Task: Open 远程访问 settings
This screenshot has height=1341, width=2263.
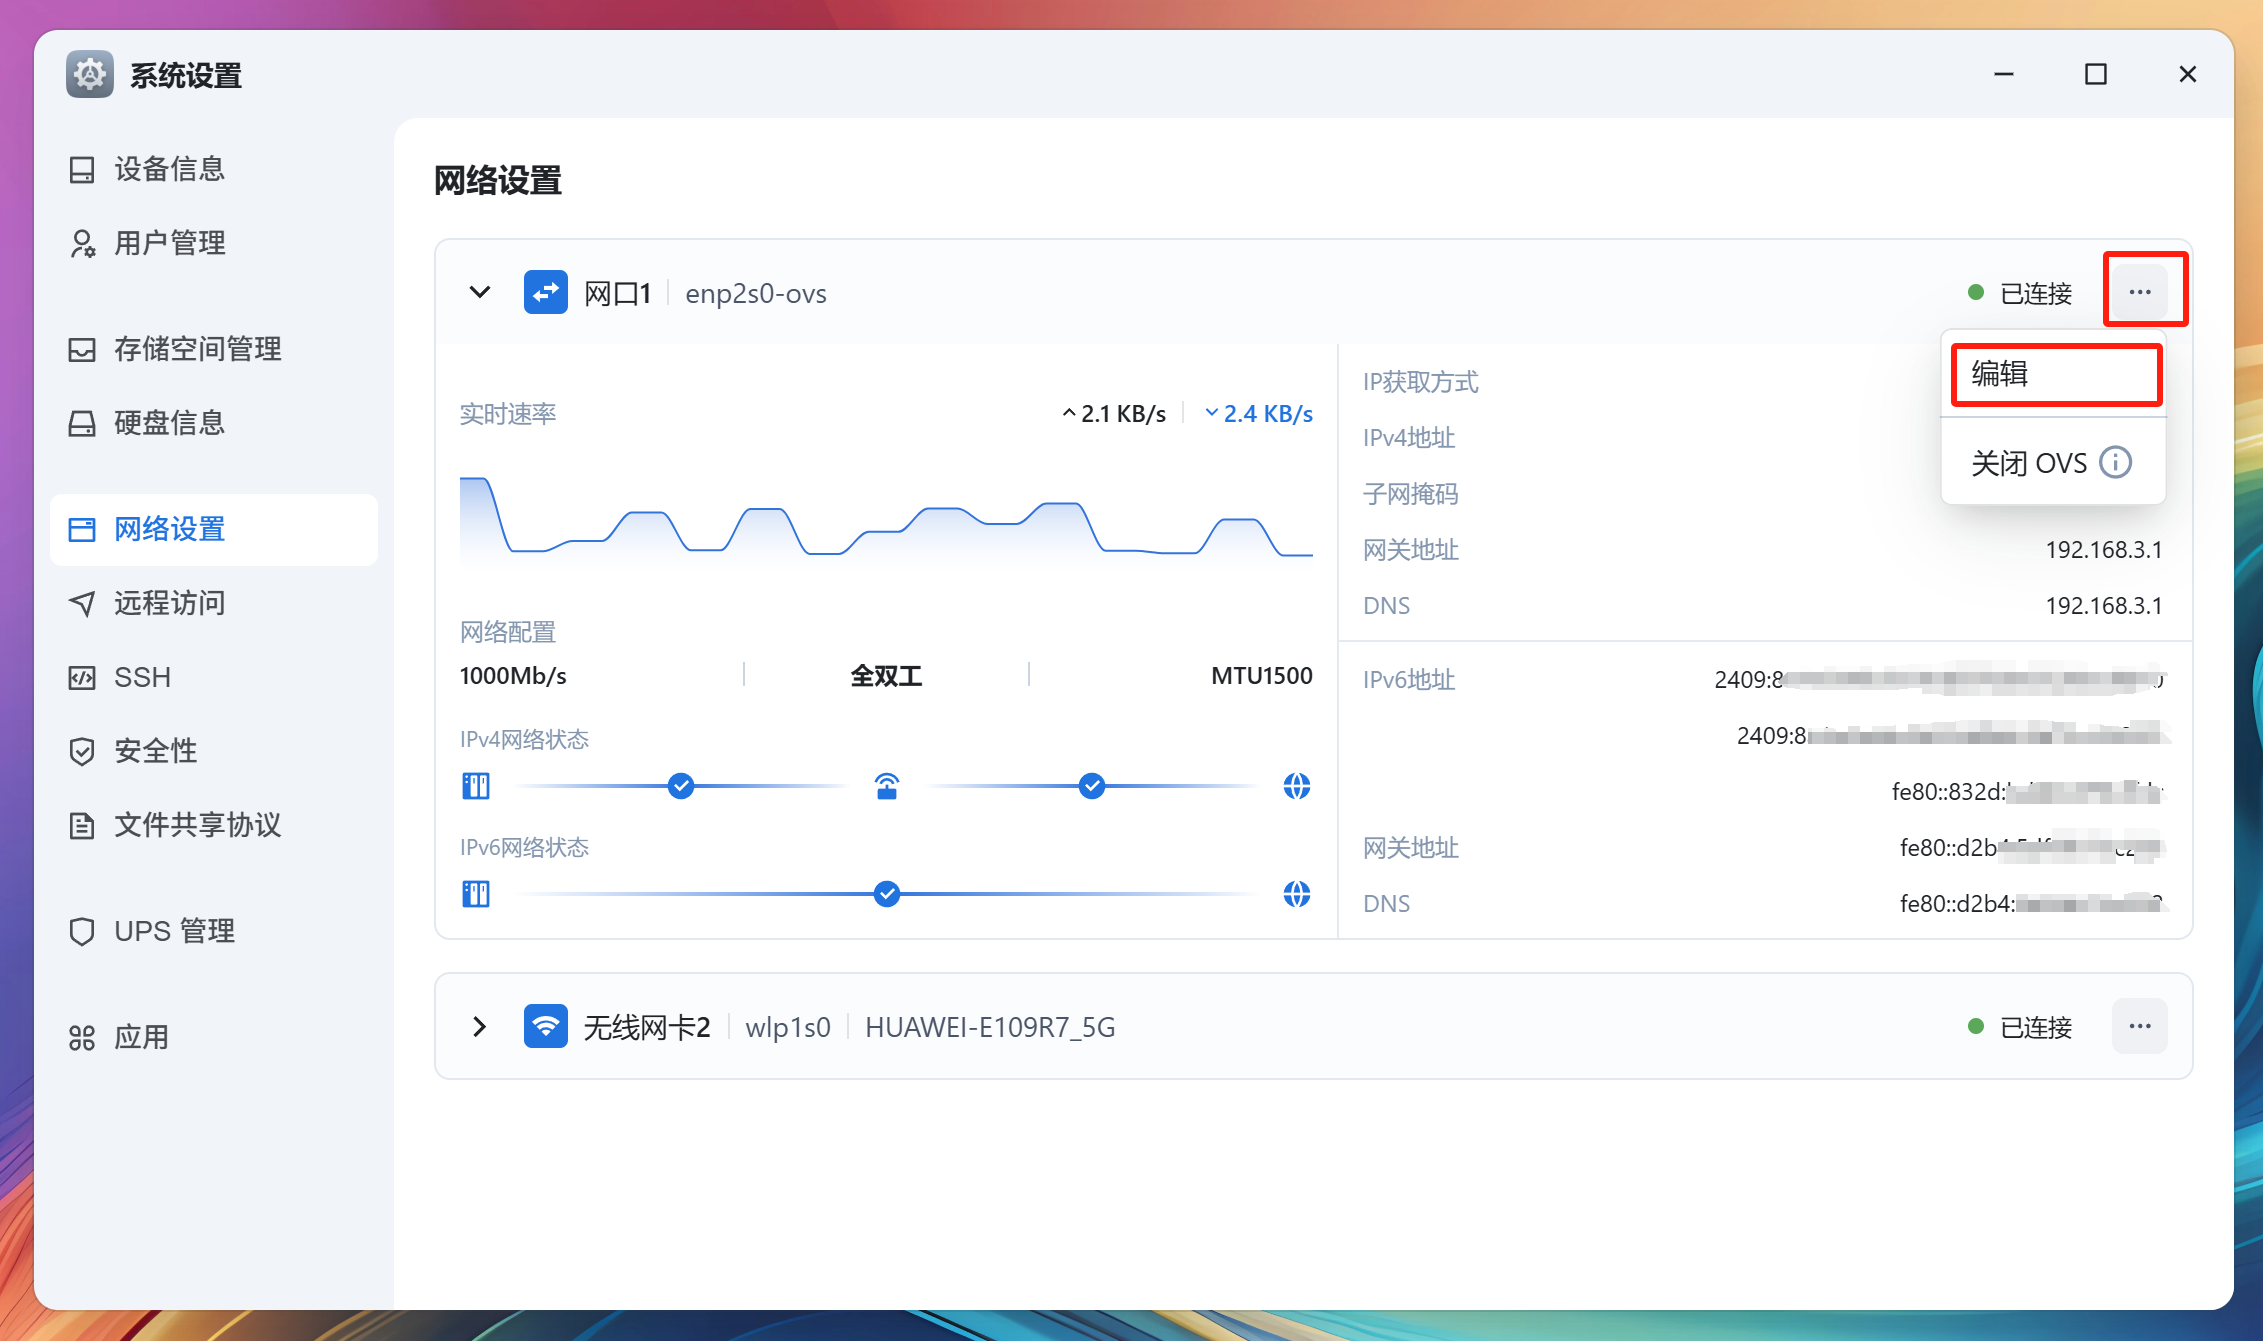Action: coord(167,603)
